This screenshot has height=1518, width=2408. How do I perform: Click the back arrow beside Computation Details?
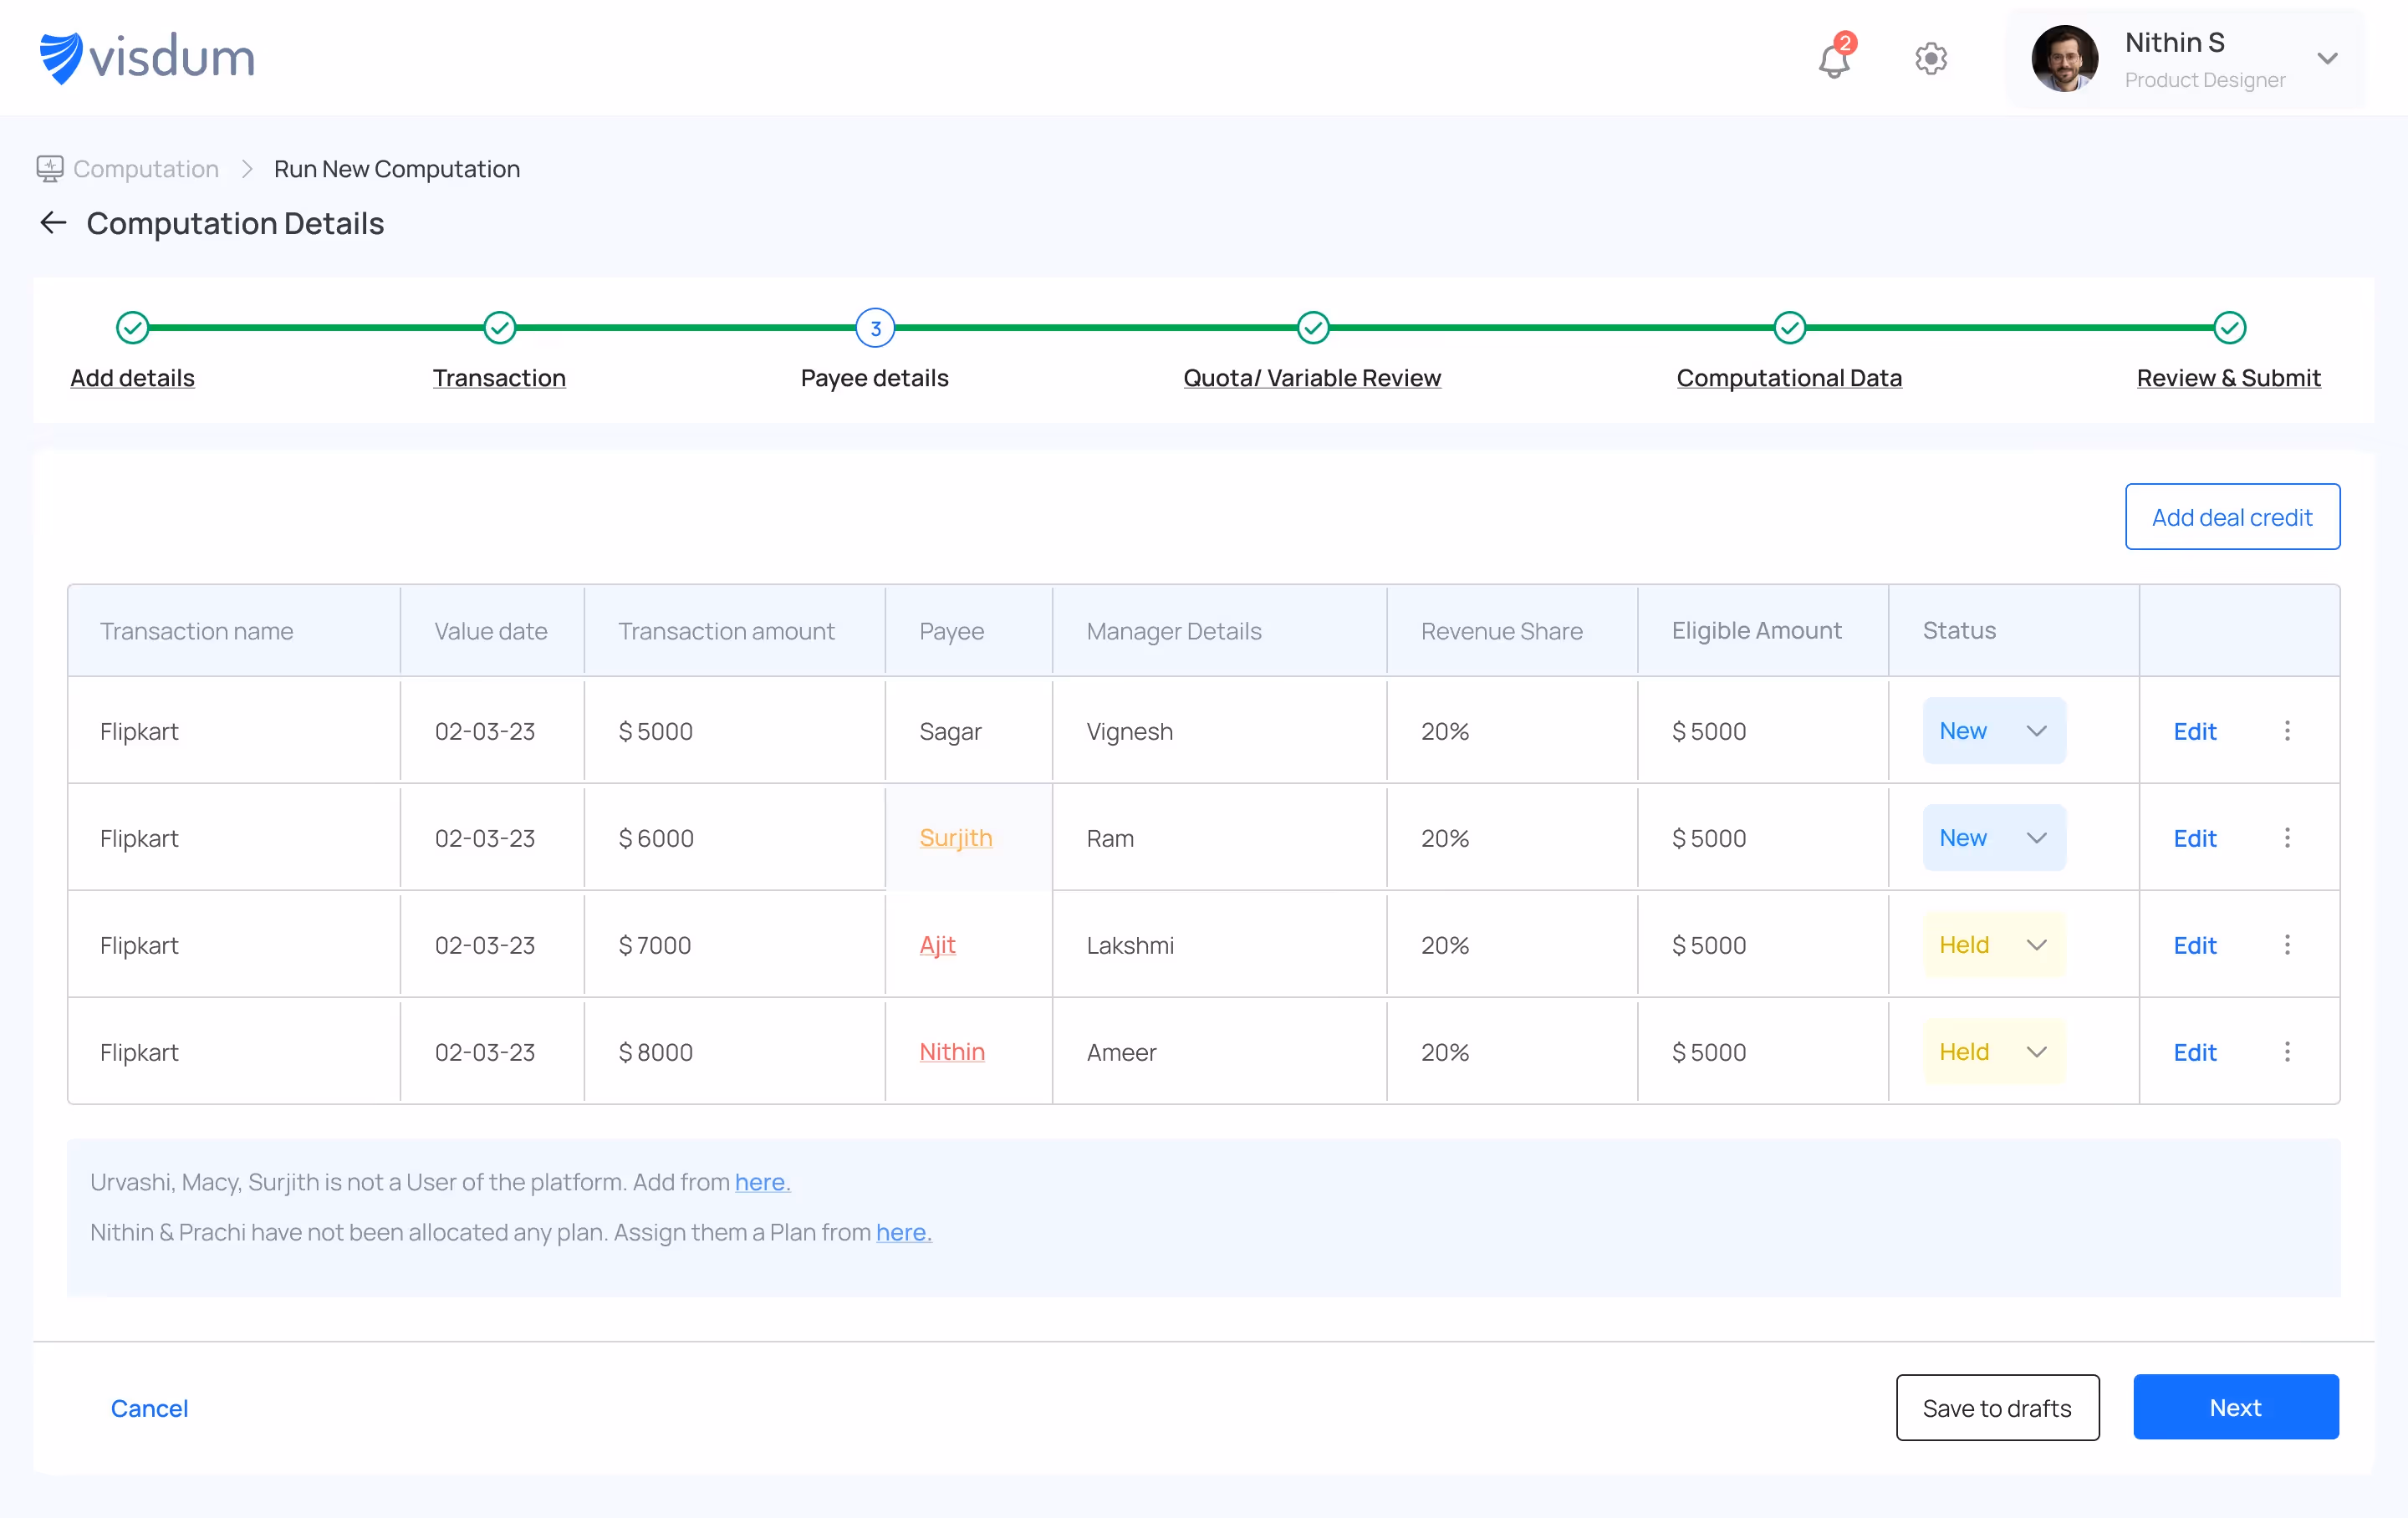coord(53,222)
